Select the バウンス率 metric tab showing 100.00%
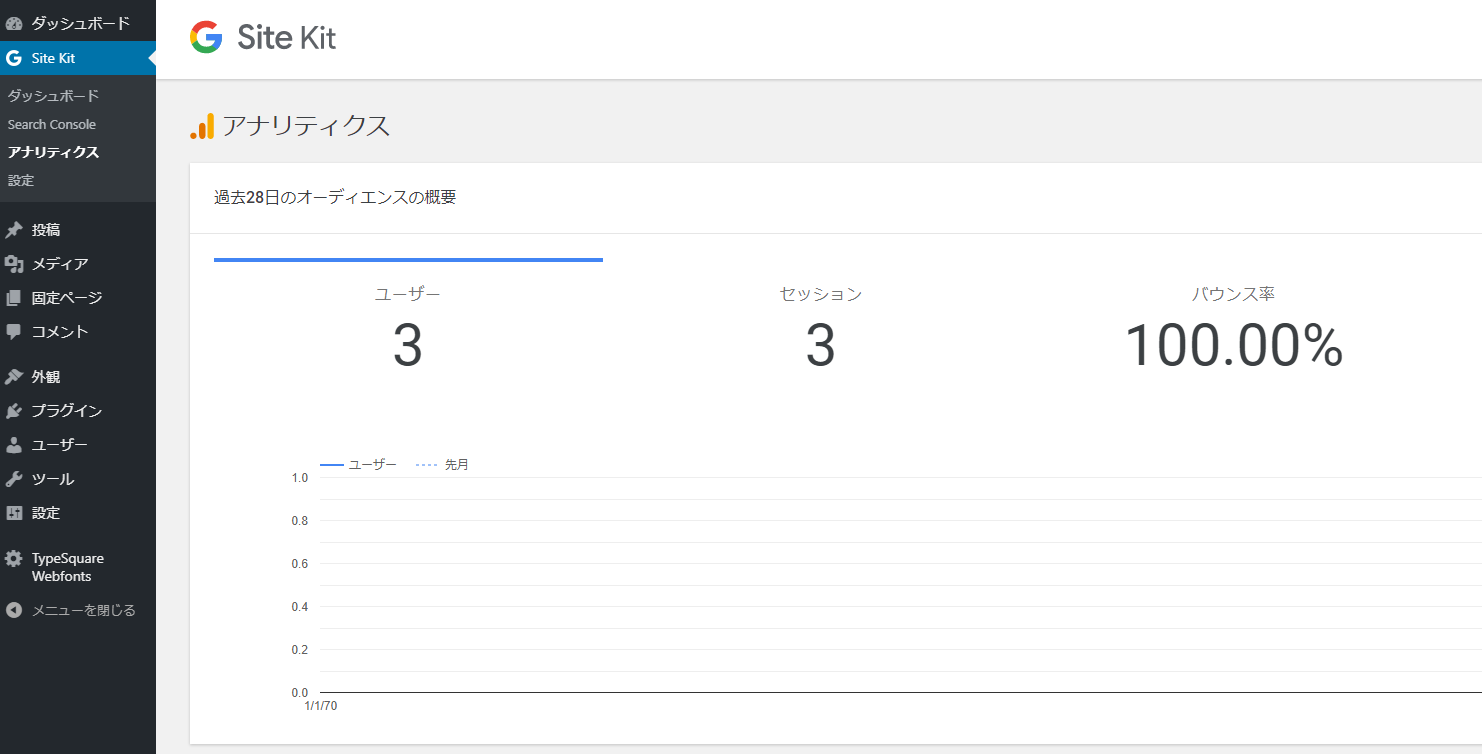This screenshot has width=1482, height=754. coord(1233,330)
